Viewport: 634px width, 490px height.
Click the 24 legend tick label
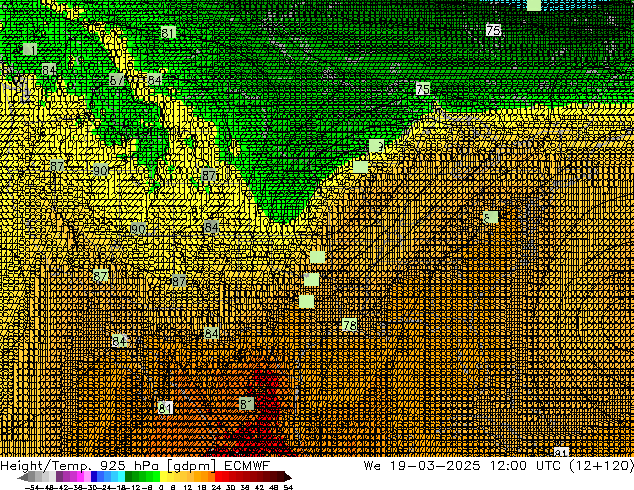tap(216, 487)
